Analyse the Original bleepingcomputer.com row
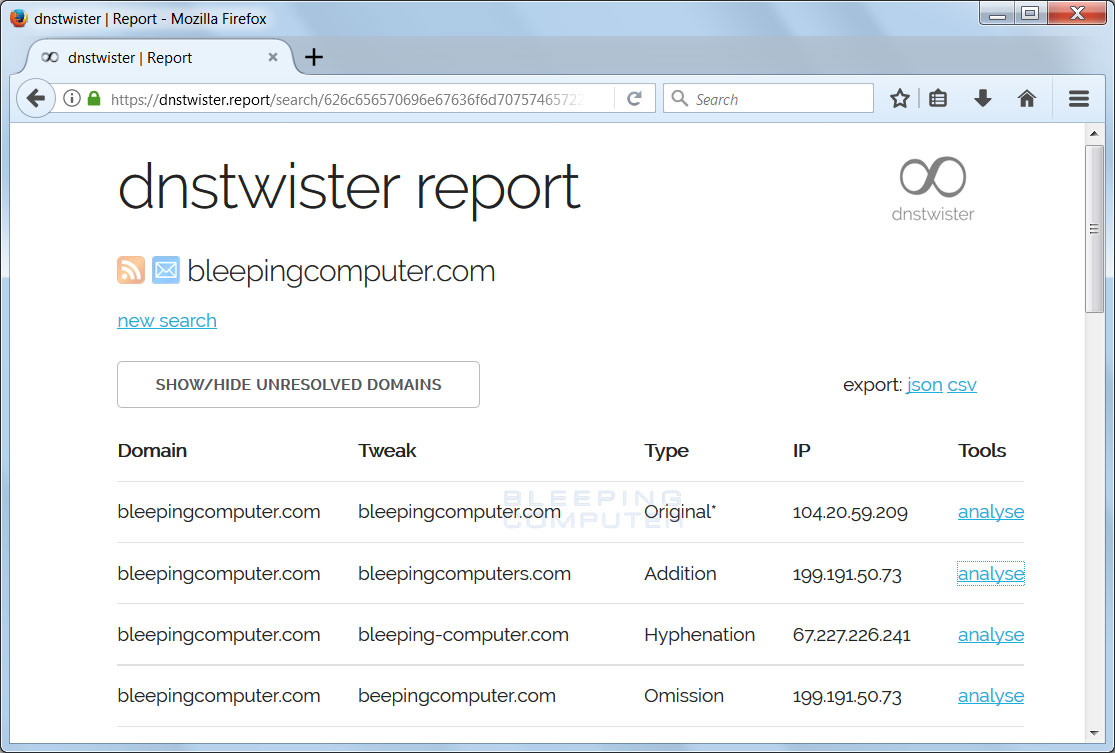This screenshot has width=1115, height=753. (x=991, y=512)
